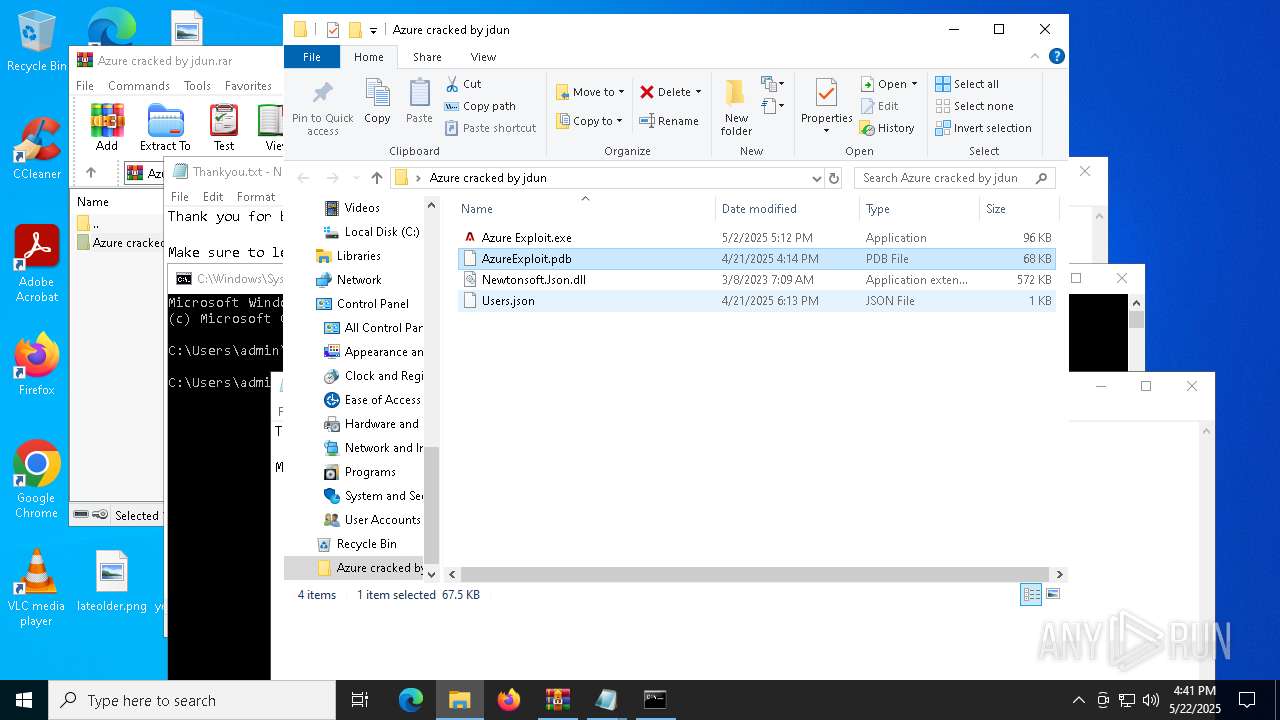
Task: Expand the Delete dropdown arrow
Action: 698,92
